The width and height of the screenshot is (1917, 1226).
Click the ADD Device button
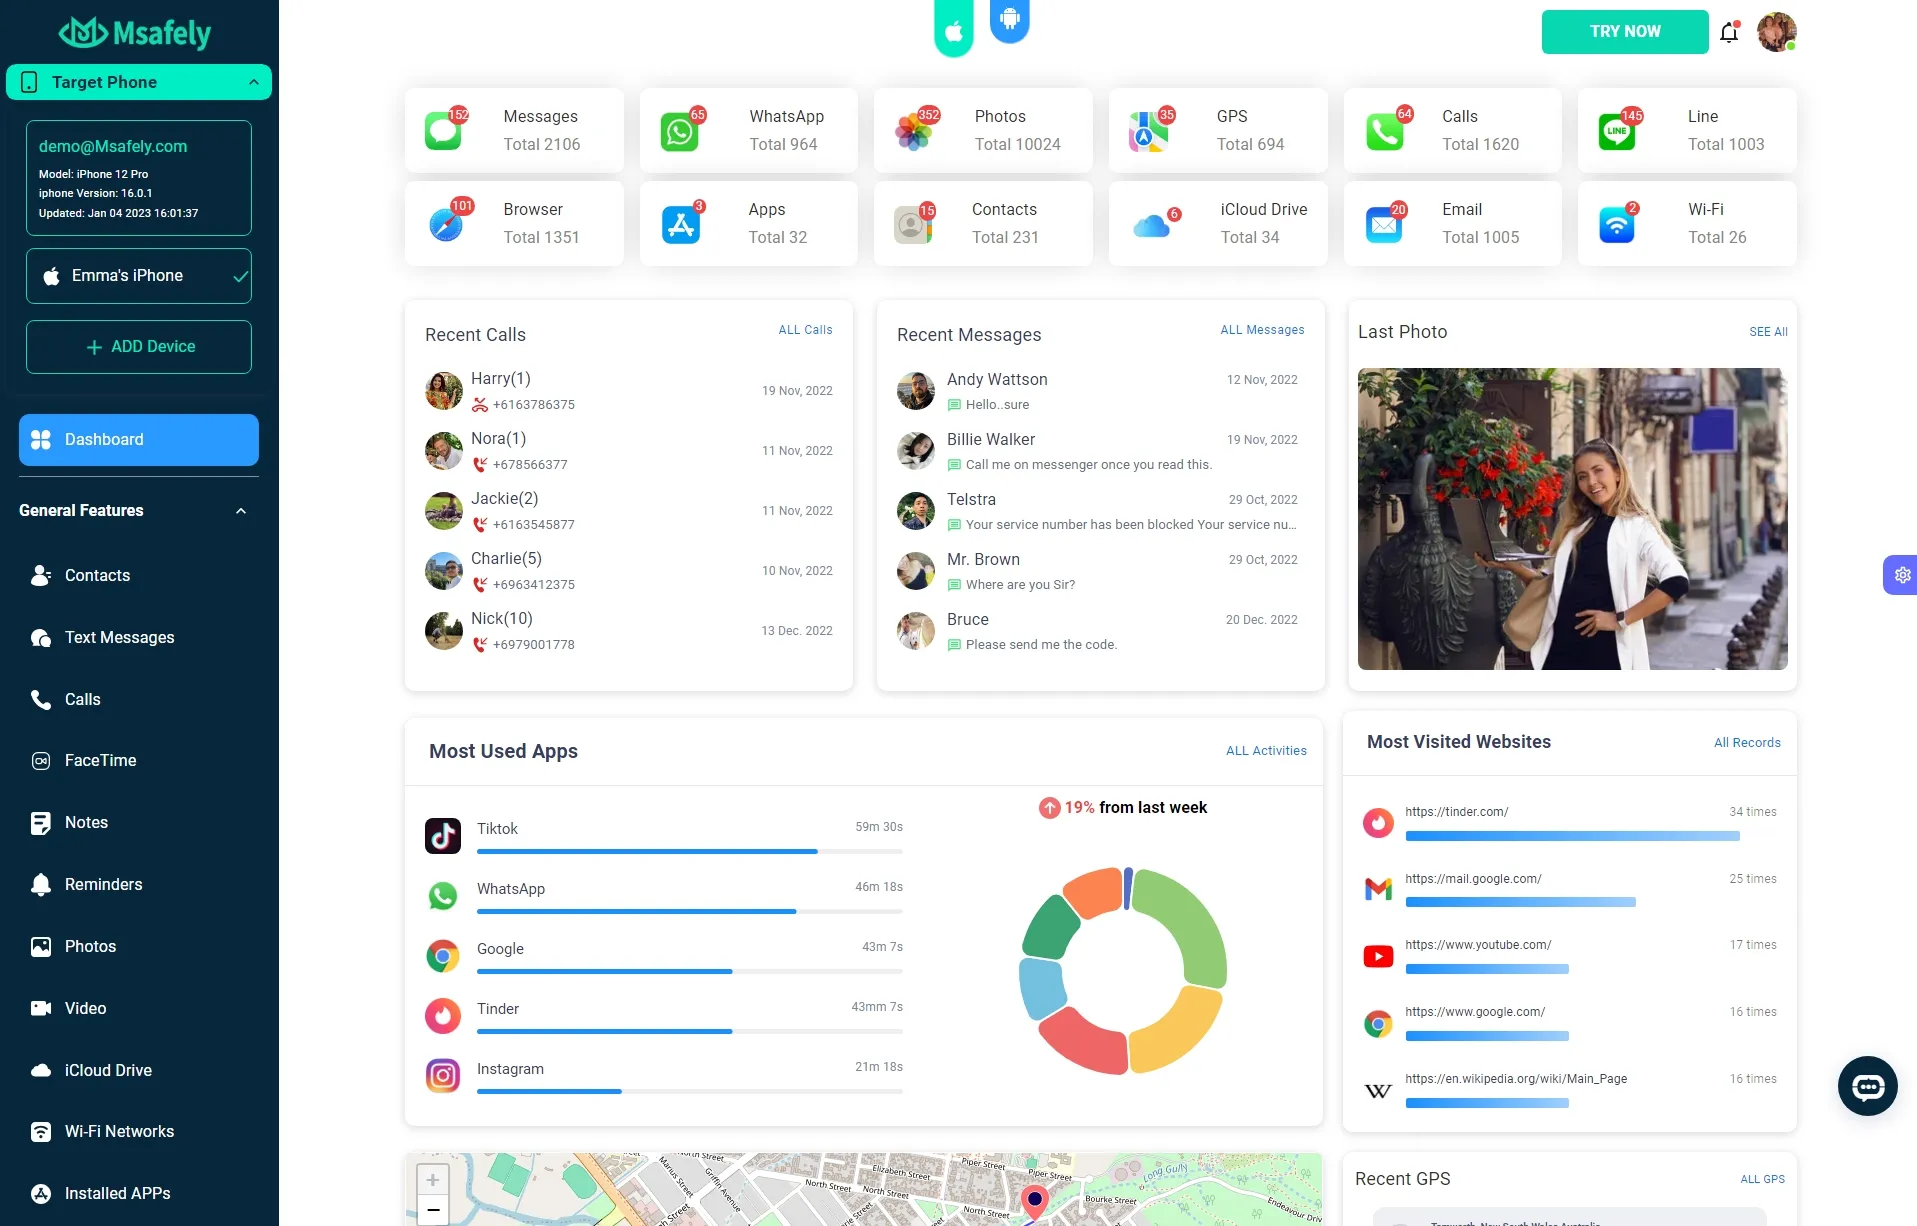pyautogui.click(x=139, y=347)
